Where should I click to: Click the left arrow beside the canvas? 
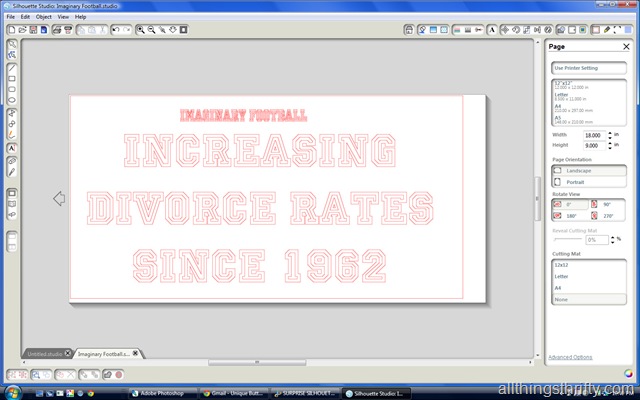coord(59,199)
